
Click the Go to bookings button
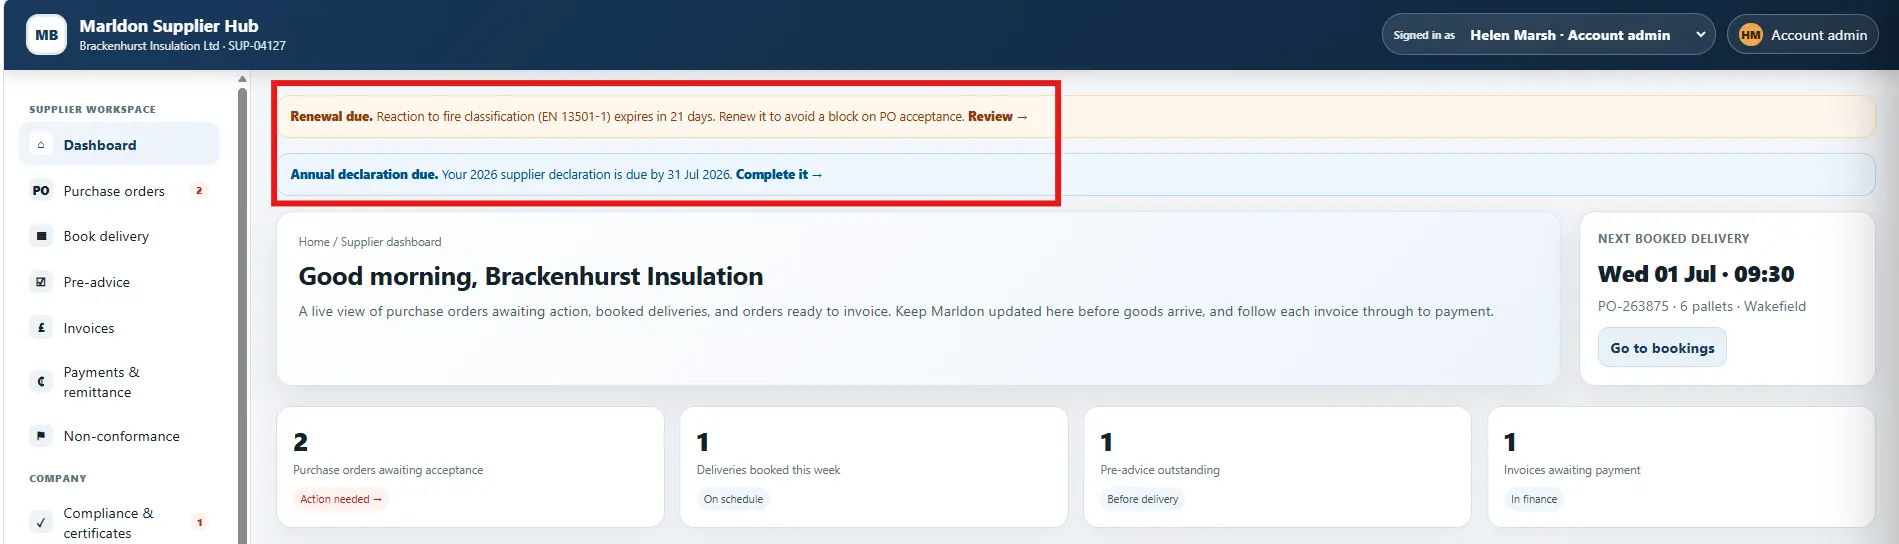[x=1662, y=348]
